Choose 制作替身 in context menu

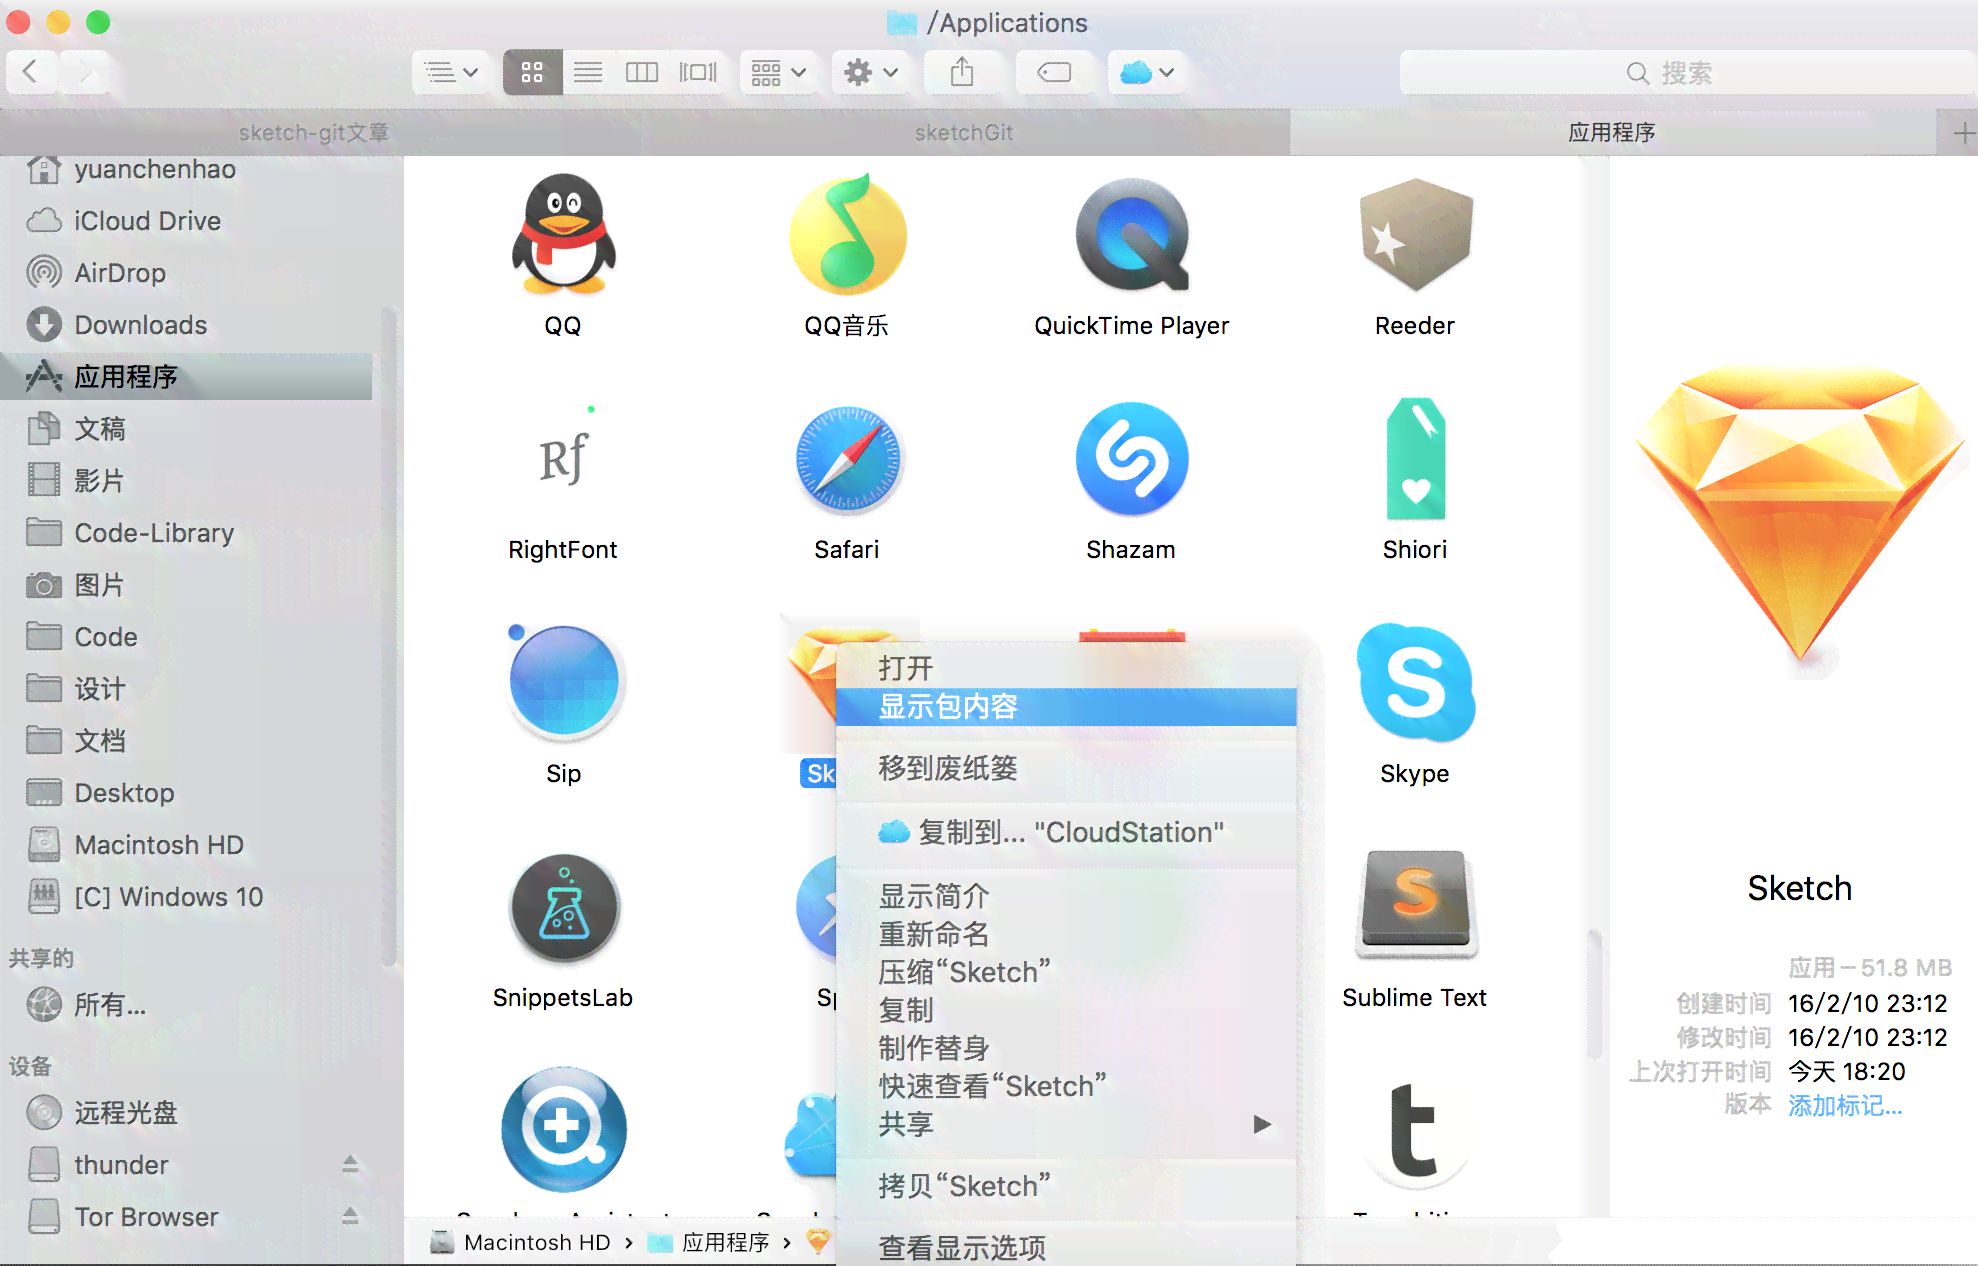[x=1066, y=1048]
